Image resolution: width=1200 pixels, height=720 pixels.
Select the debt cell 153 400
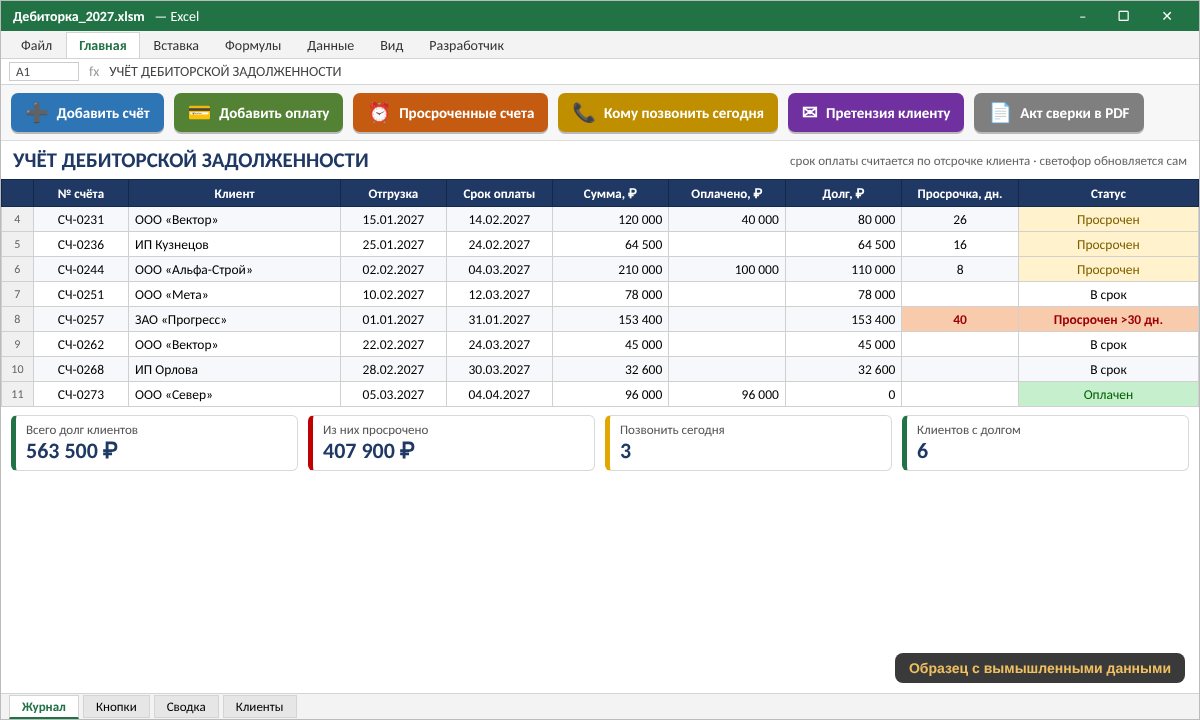pyautogui.click(x=844, y=320)
